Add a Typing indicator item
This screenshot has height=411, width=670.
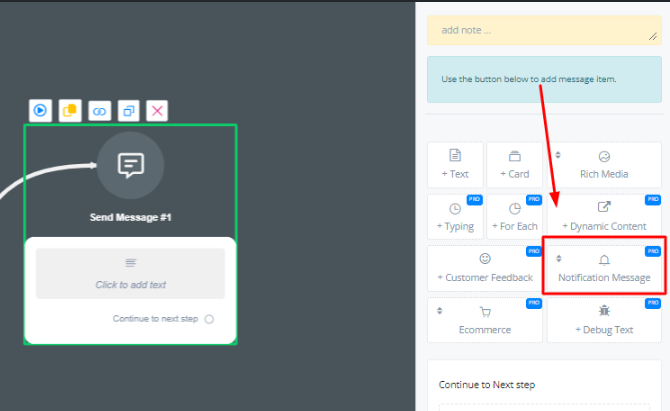[455, 217]
